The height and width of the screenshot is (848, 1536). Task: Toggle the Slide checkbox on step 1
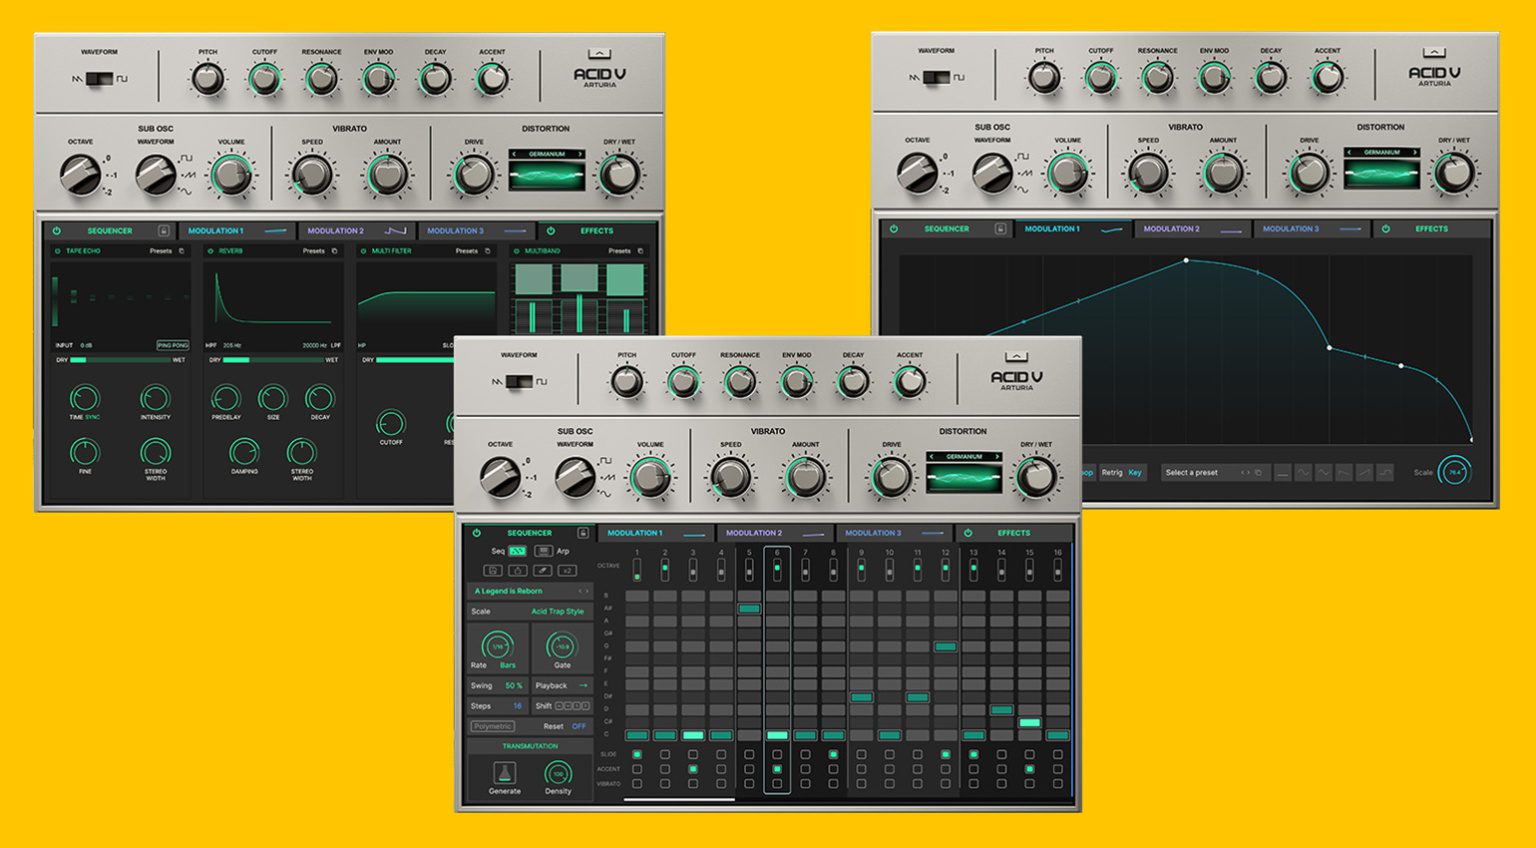[x=637, y=753]
